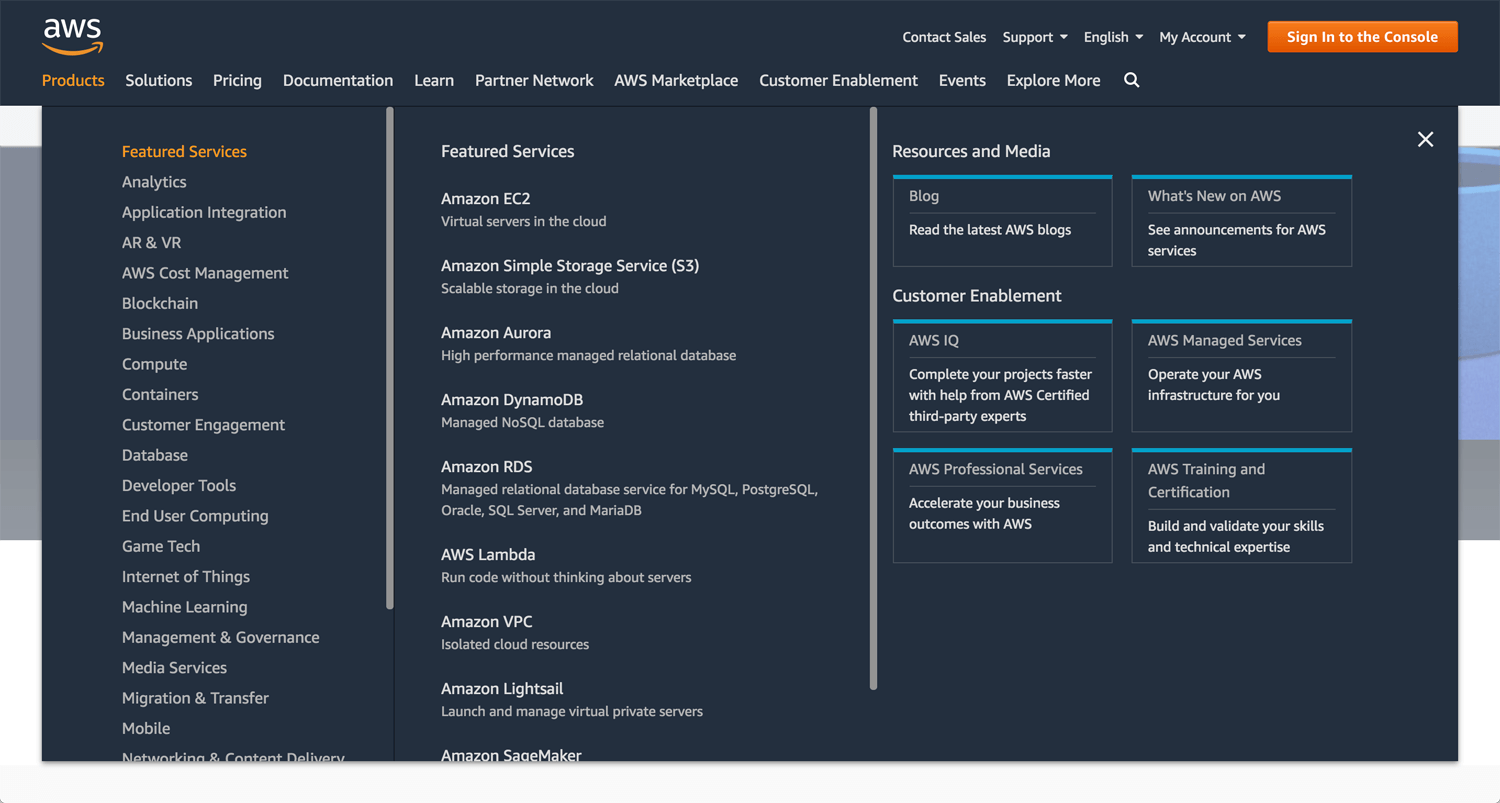Go to AWS Marketplace
This screenshot has height=803, width=1500.
click(676, 80)
